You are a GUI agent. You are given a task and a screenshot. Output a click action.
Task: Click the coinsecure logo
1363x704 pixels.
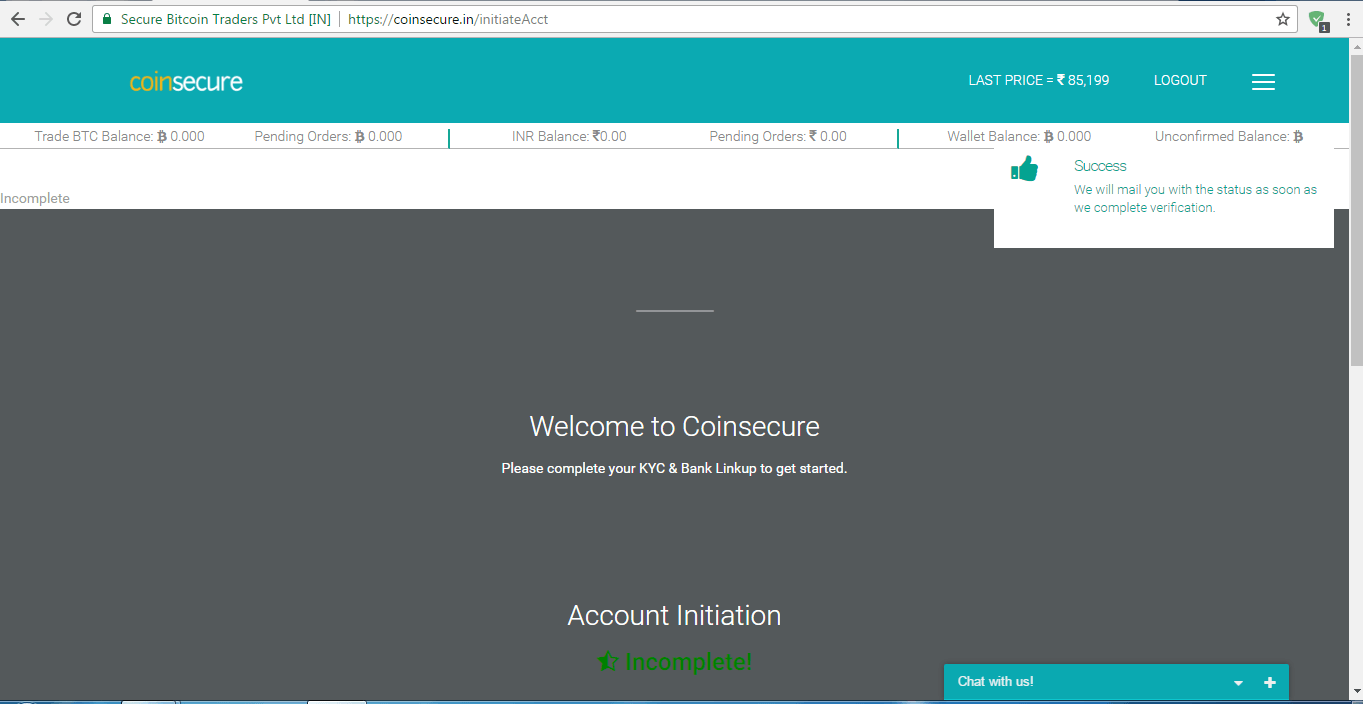click(x=186, y=82)
